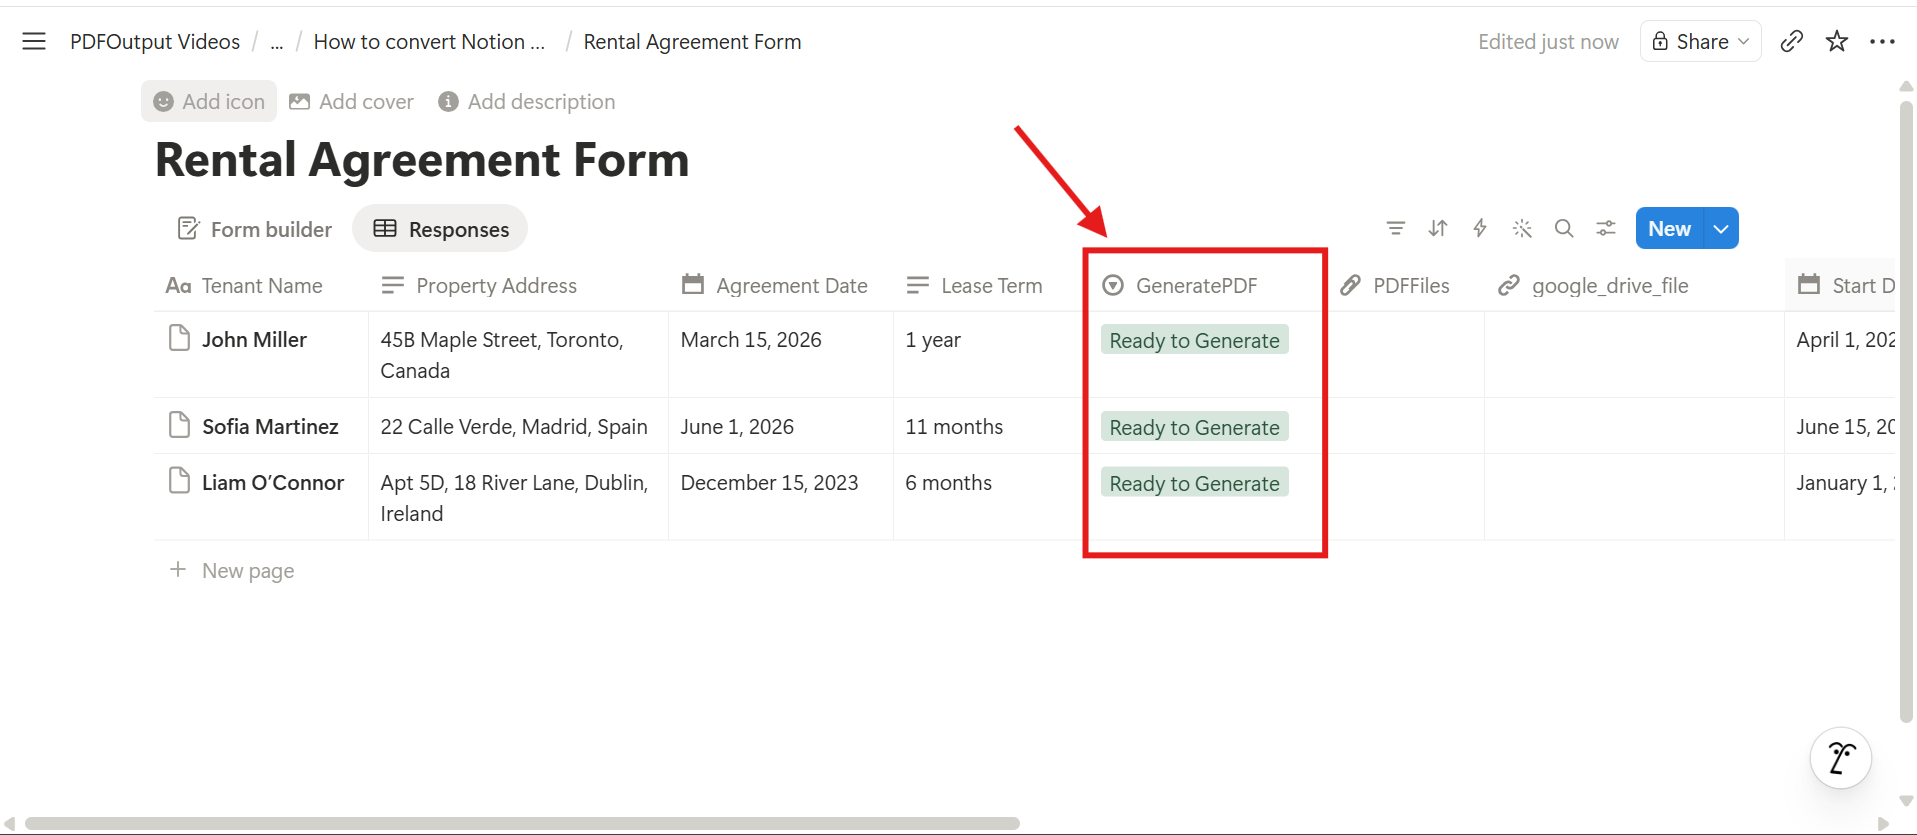Select the Responses tab
Viewport: 1917px width, 835px height.
(440, 229)
